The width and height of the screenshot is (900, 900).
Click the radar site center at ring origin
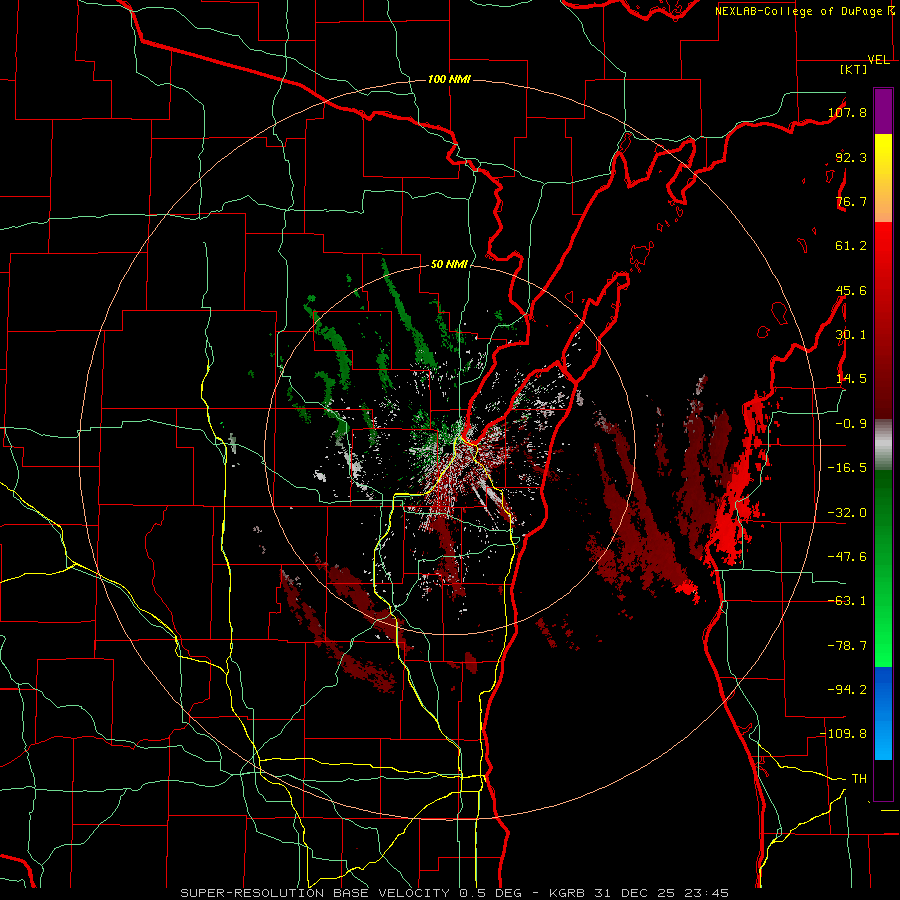pos(449,449)
